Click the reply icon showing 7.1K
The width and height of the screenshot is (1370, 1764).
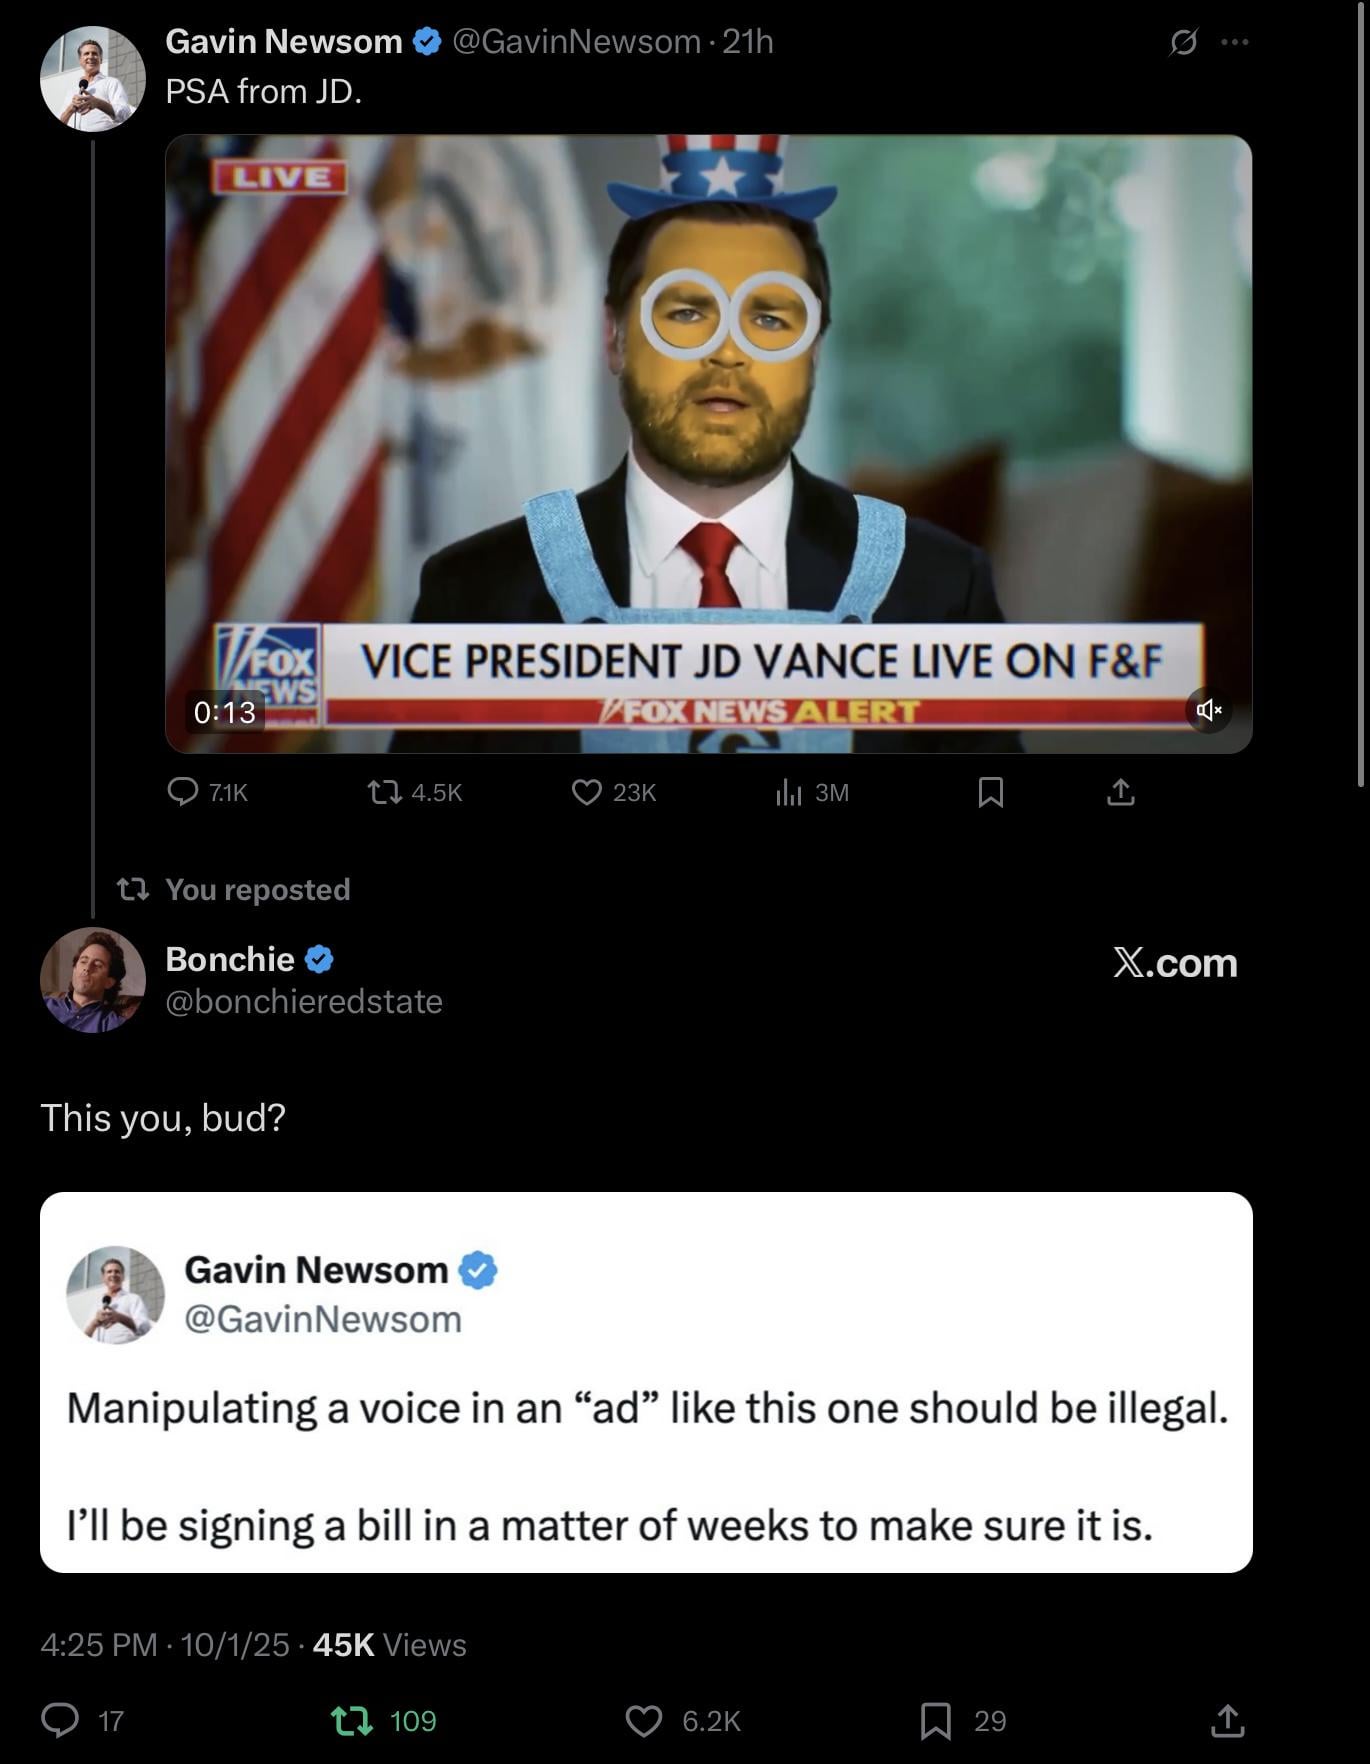click(x=183, y=792)
